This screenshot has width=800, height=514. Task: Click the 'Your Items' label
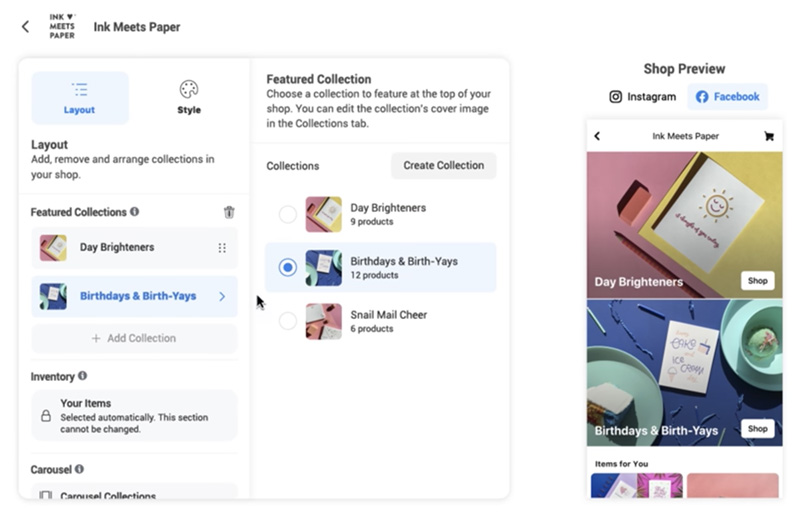[86, 403]
